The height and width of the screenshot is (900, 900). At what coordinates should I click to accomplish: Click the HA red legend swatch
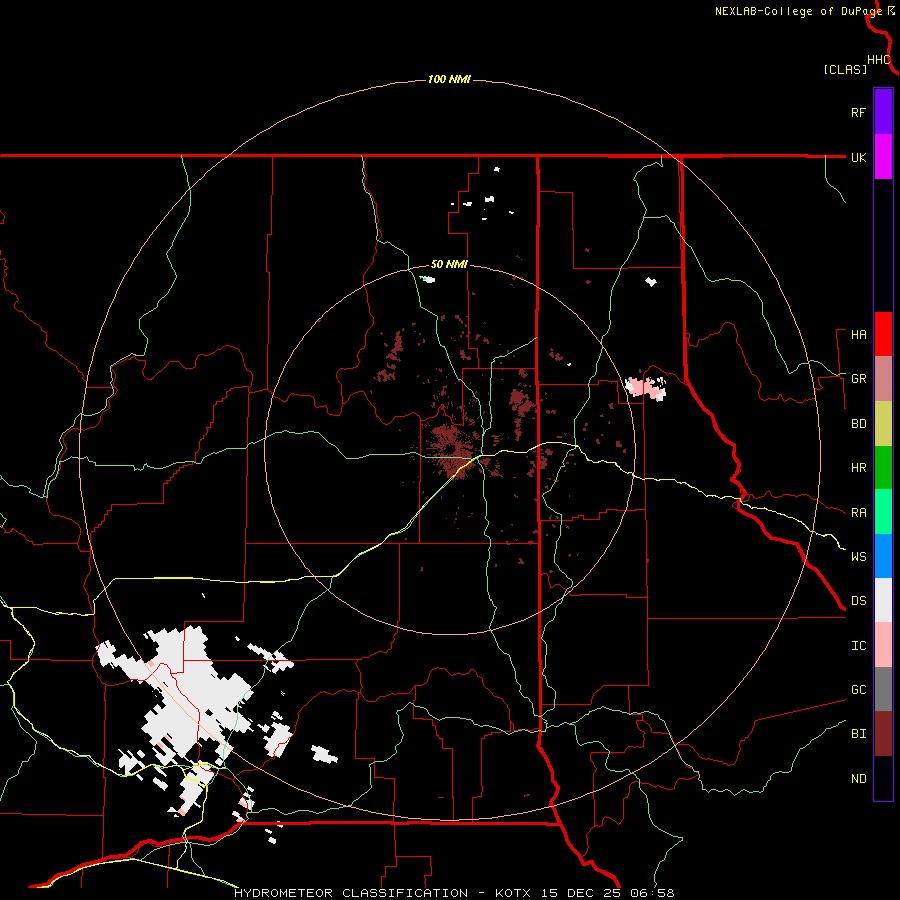(x=883, y=334)
